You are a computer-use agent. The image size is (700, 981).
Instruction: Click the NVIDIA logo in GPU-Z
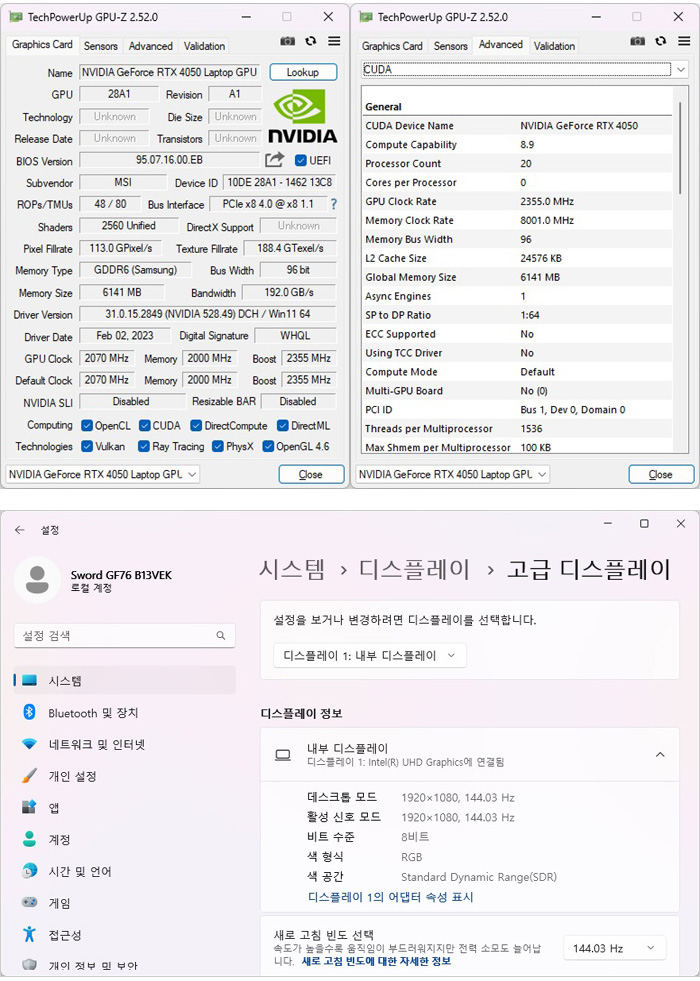point(303,116)
